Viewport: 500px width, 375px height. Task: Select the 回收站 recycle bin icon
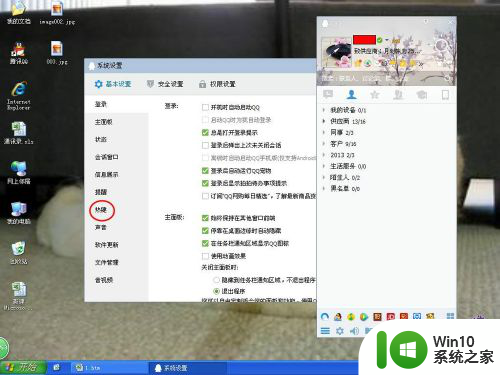click(19, 253)
